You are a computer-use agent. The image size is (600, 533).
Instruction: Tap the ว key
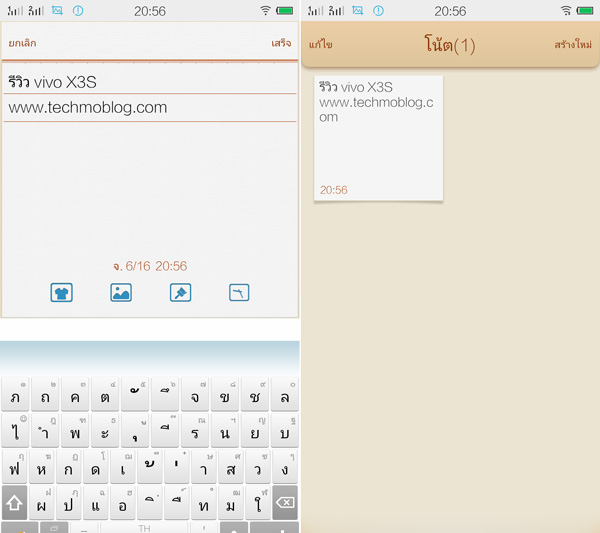258,466
